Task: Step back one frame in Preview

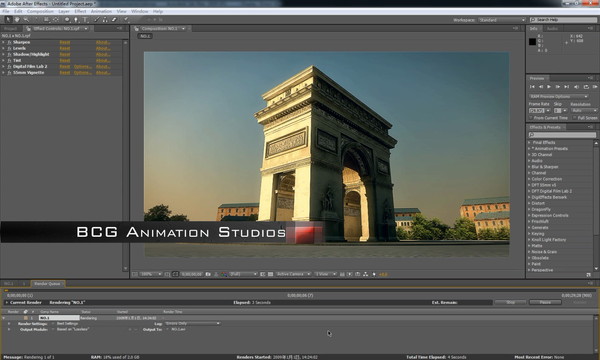Action: pos(541,87)
